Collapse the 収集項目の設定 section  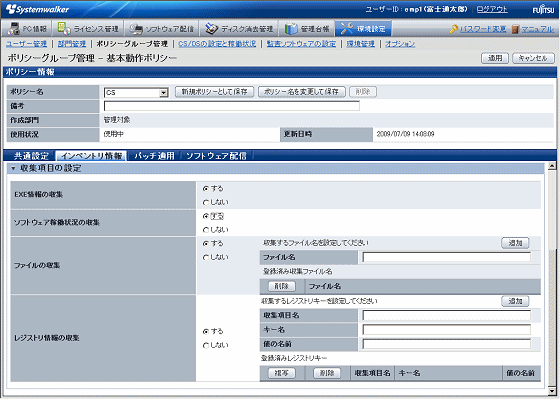click(x=13, y=168)
